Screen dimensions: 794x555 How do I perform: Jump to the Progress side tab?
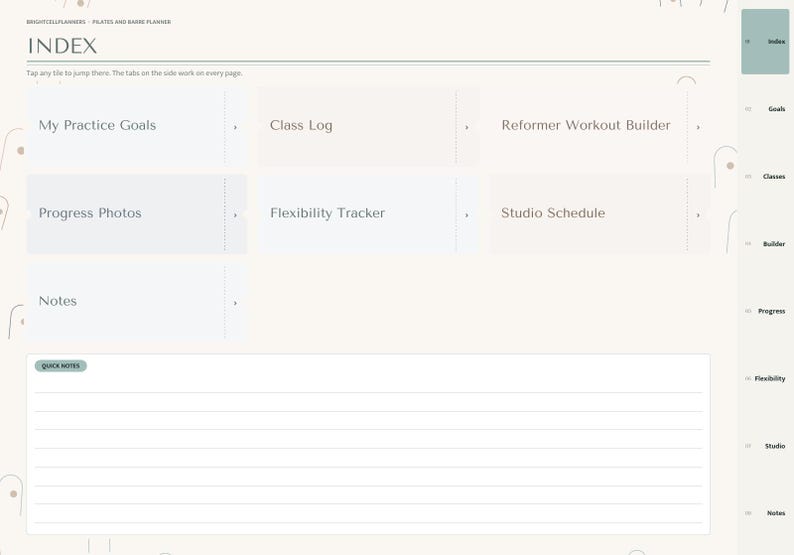765,311
